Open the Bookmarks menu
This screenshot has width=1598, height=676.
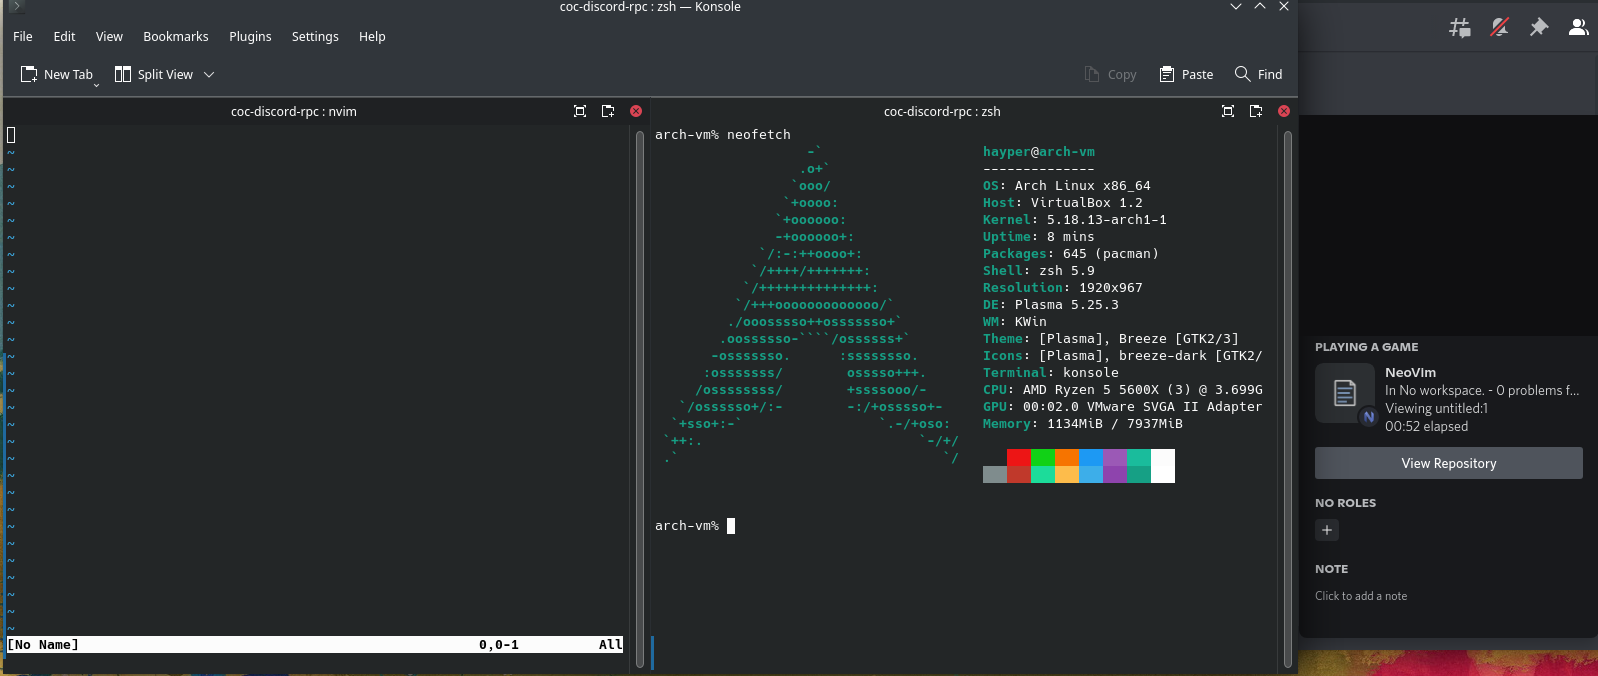tap(176, 36)
